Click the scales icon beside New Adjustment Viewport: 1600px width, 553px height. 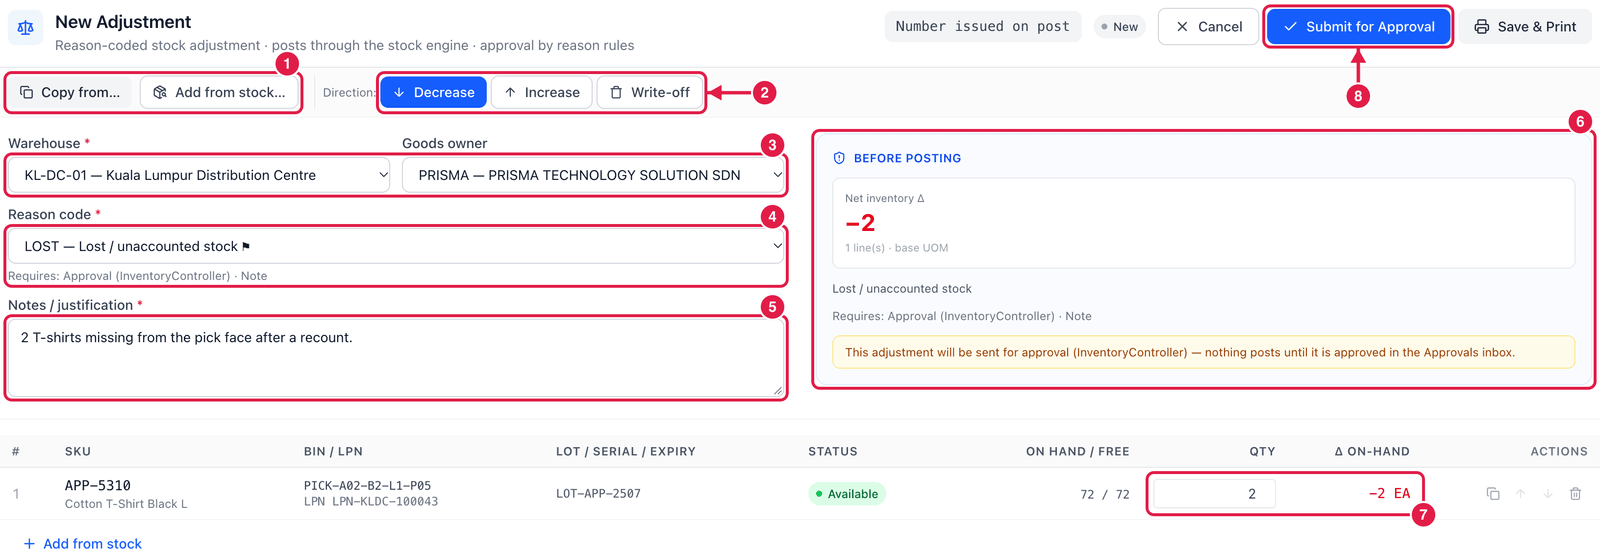(x=26, y=28)
